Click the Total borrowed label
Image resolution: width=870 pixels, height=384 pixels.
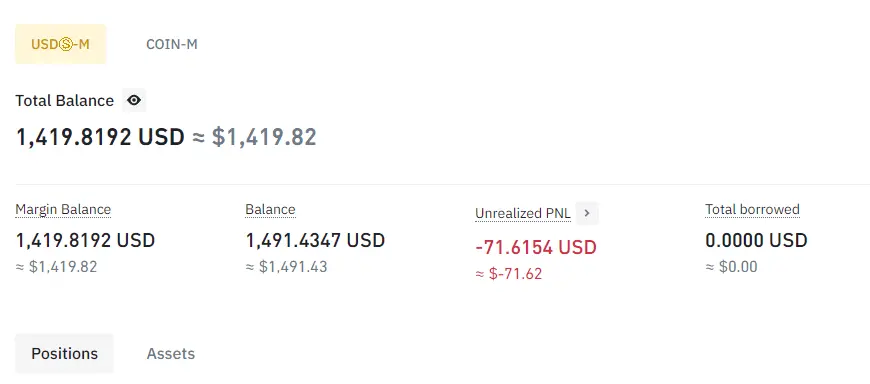(x=752, y=209)
